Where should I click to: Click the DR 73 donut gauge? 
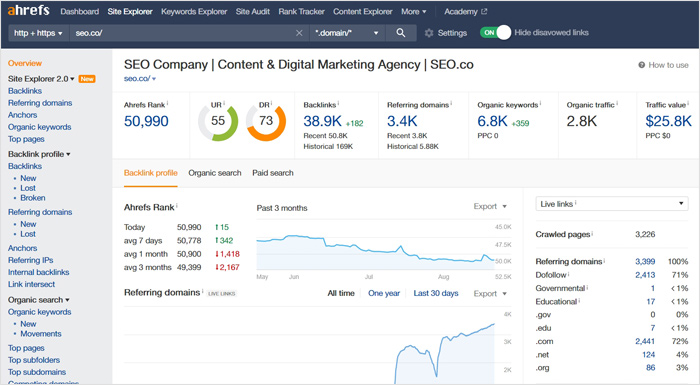[266, 121]
